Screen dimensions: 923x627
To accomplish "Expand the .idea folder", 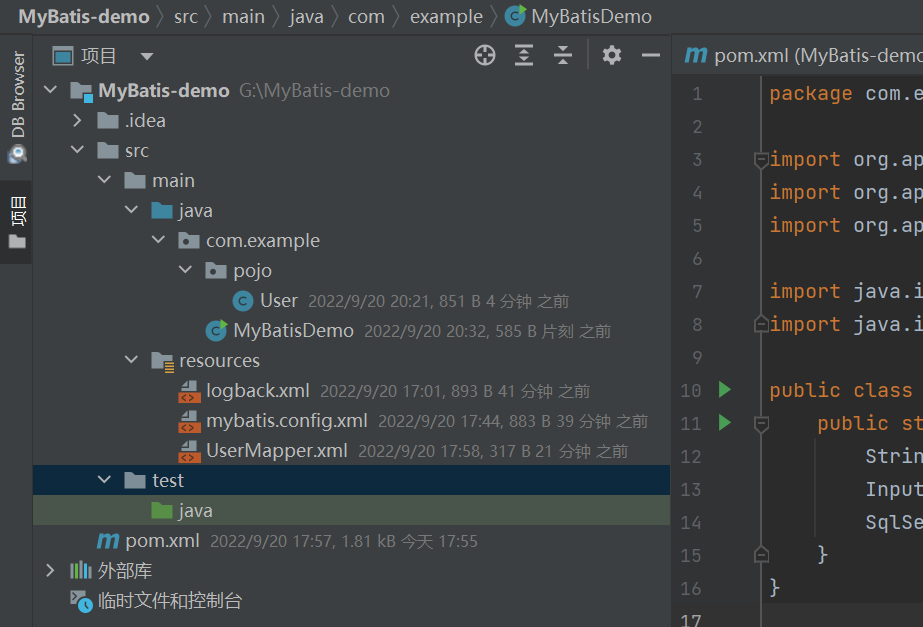I will 77,121.
